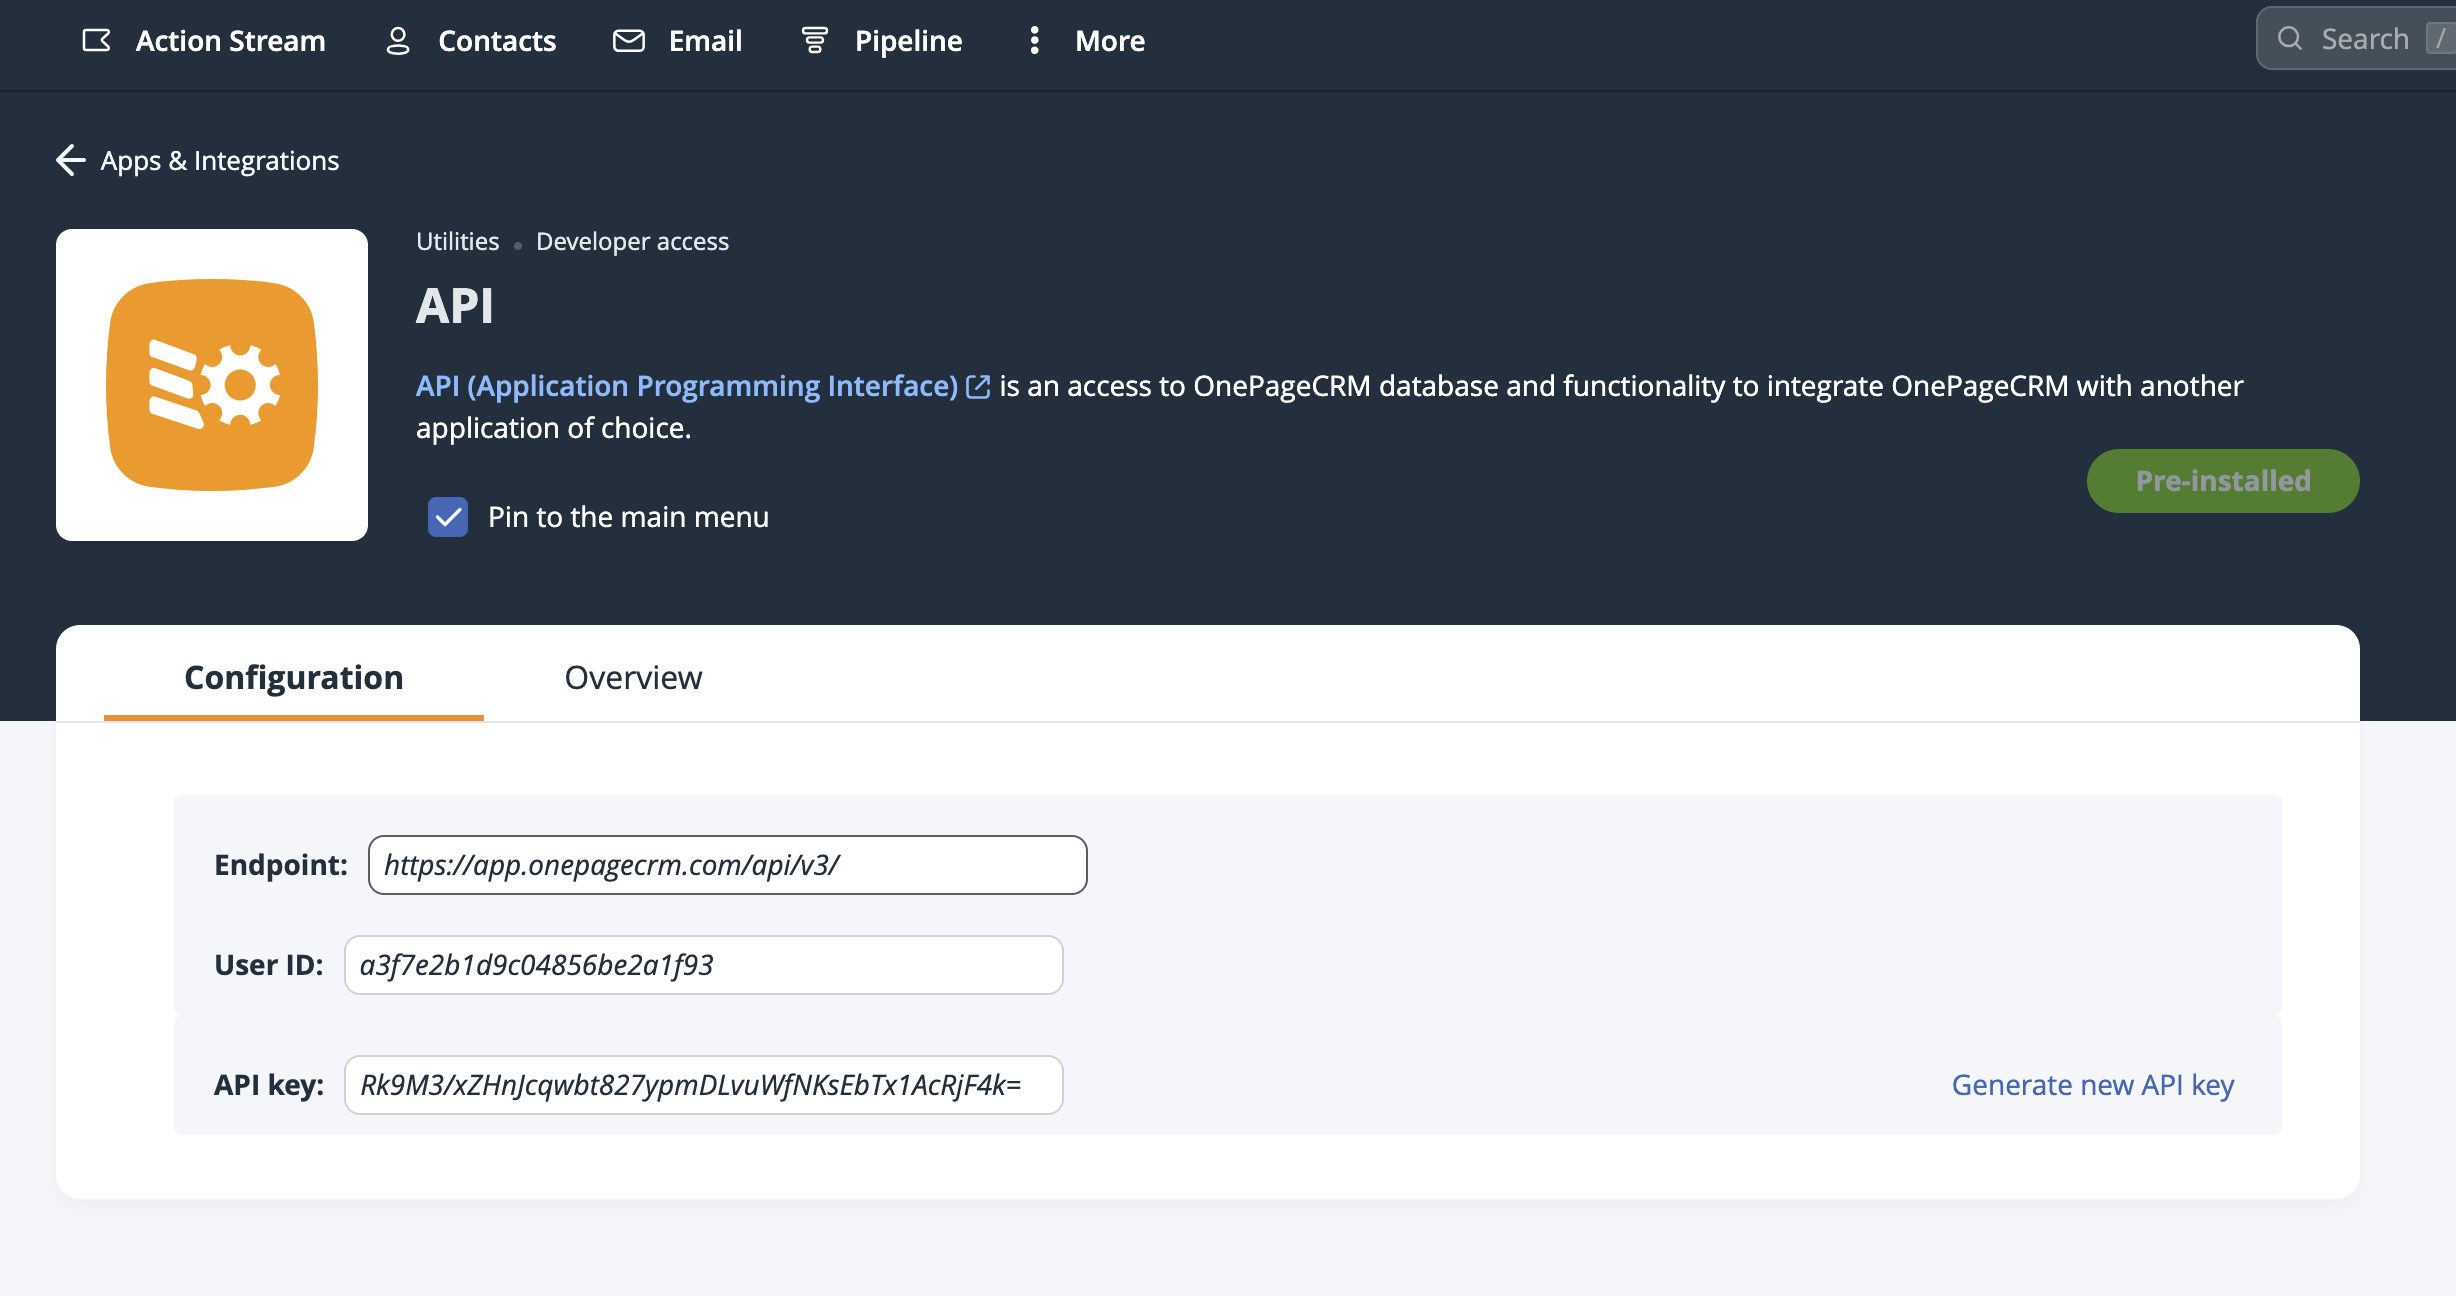This screenshot has width=2456, height=1296.
Task: Click the Pipeline funnel icon
Action: click(813, 41)
